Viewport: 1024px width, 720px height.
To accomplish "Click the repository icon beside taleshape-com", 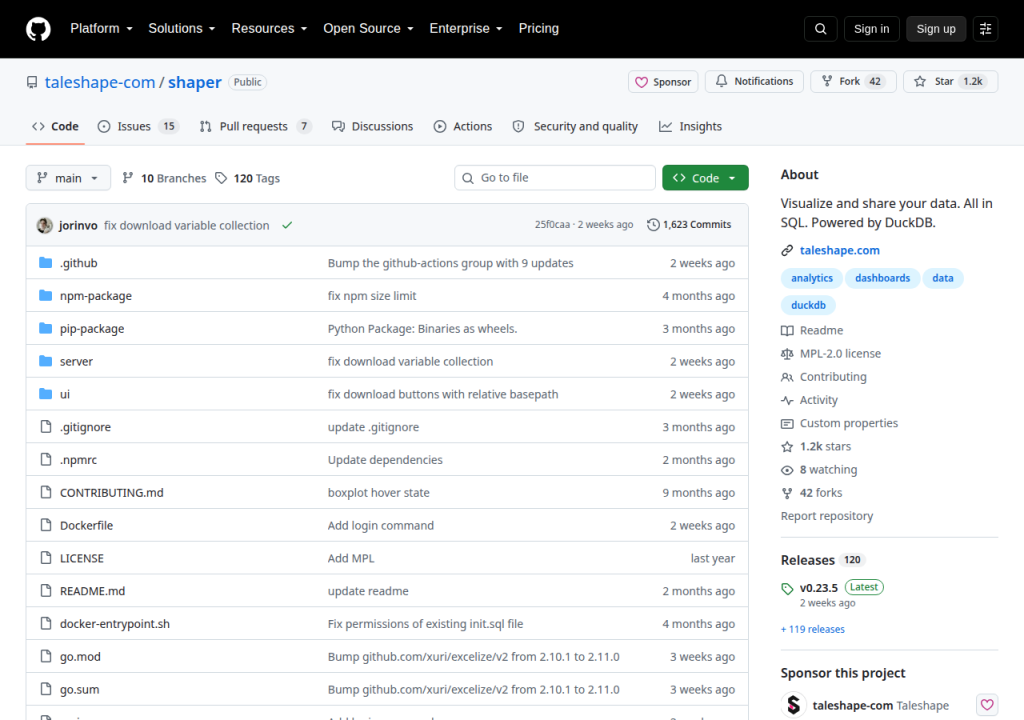I will (32, 82).
